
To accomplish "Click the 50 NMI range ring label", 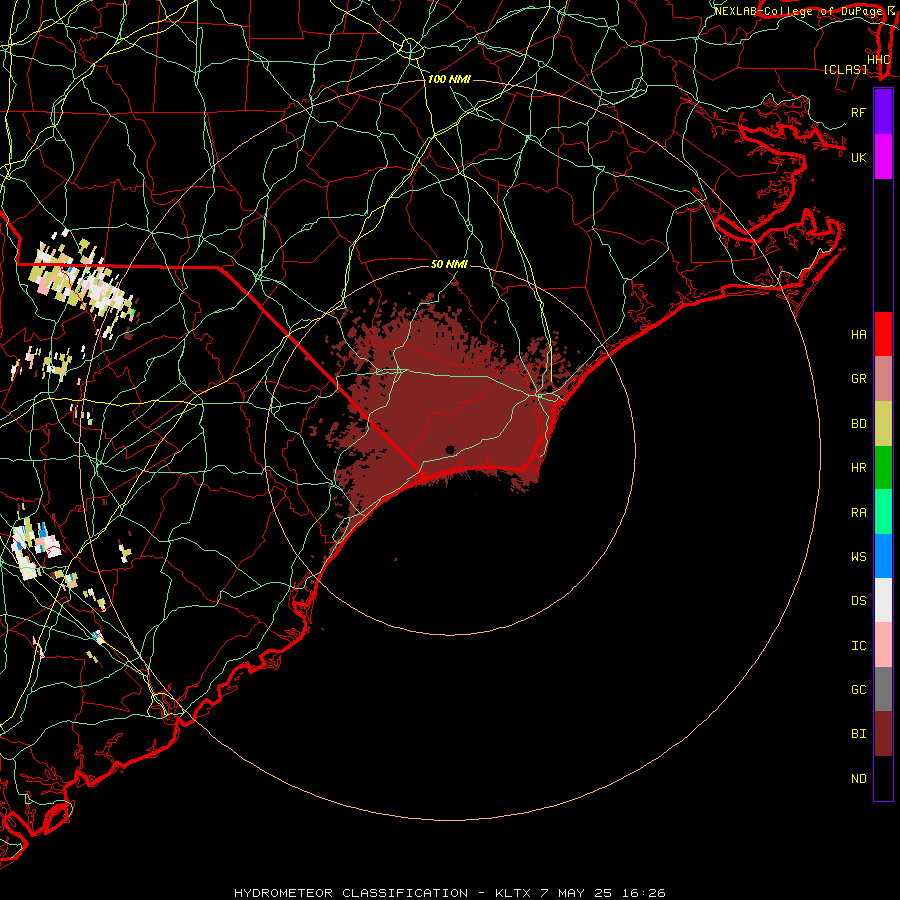I will (449, 264).
